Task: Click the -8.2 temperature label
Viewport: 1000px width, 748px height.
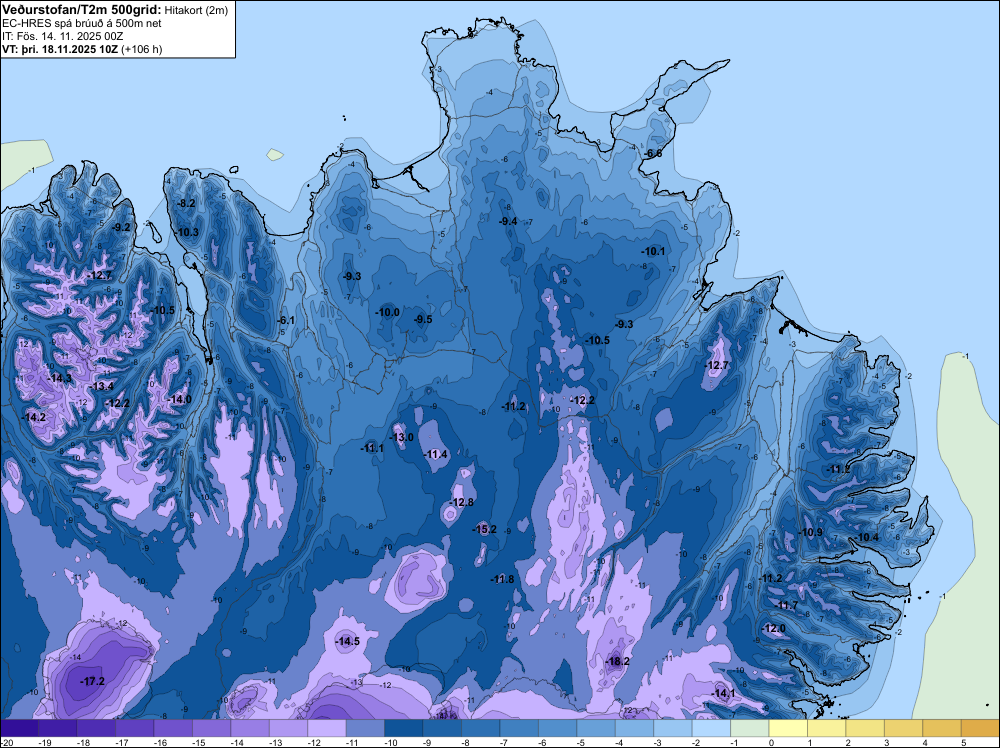Action: [x=186, y=203]
